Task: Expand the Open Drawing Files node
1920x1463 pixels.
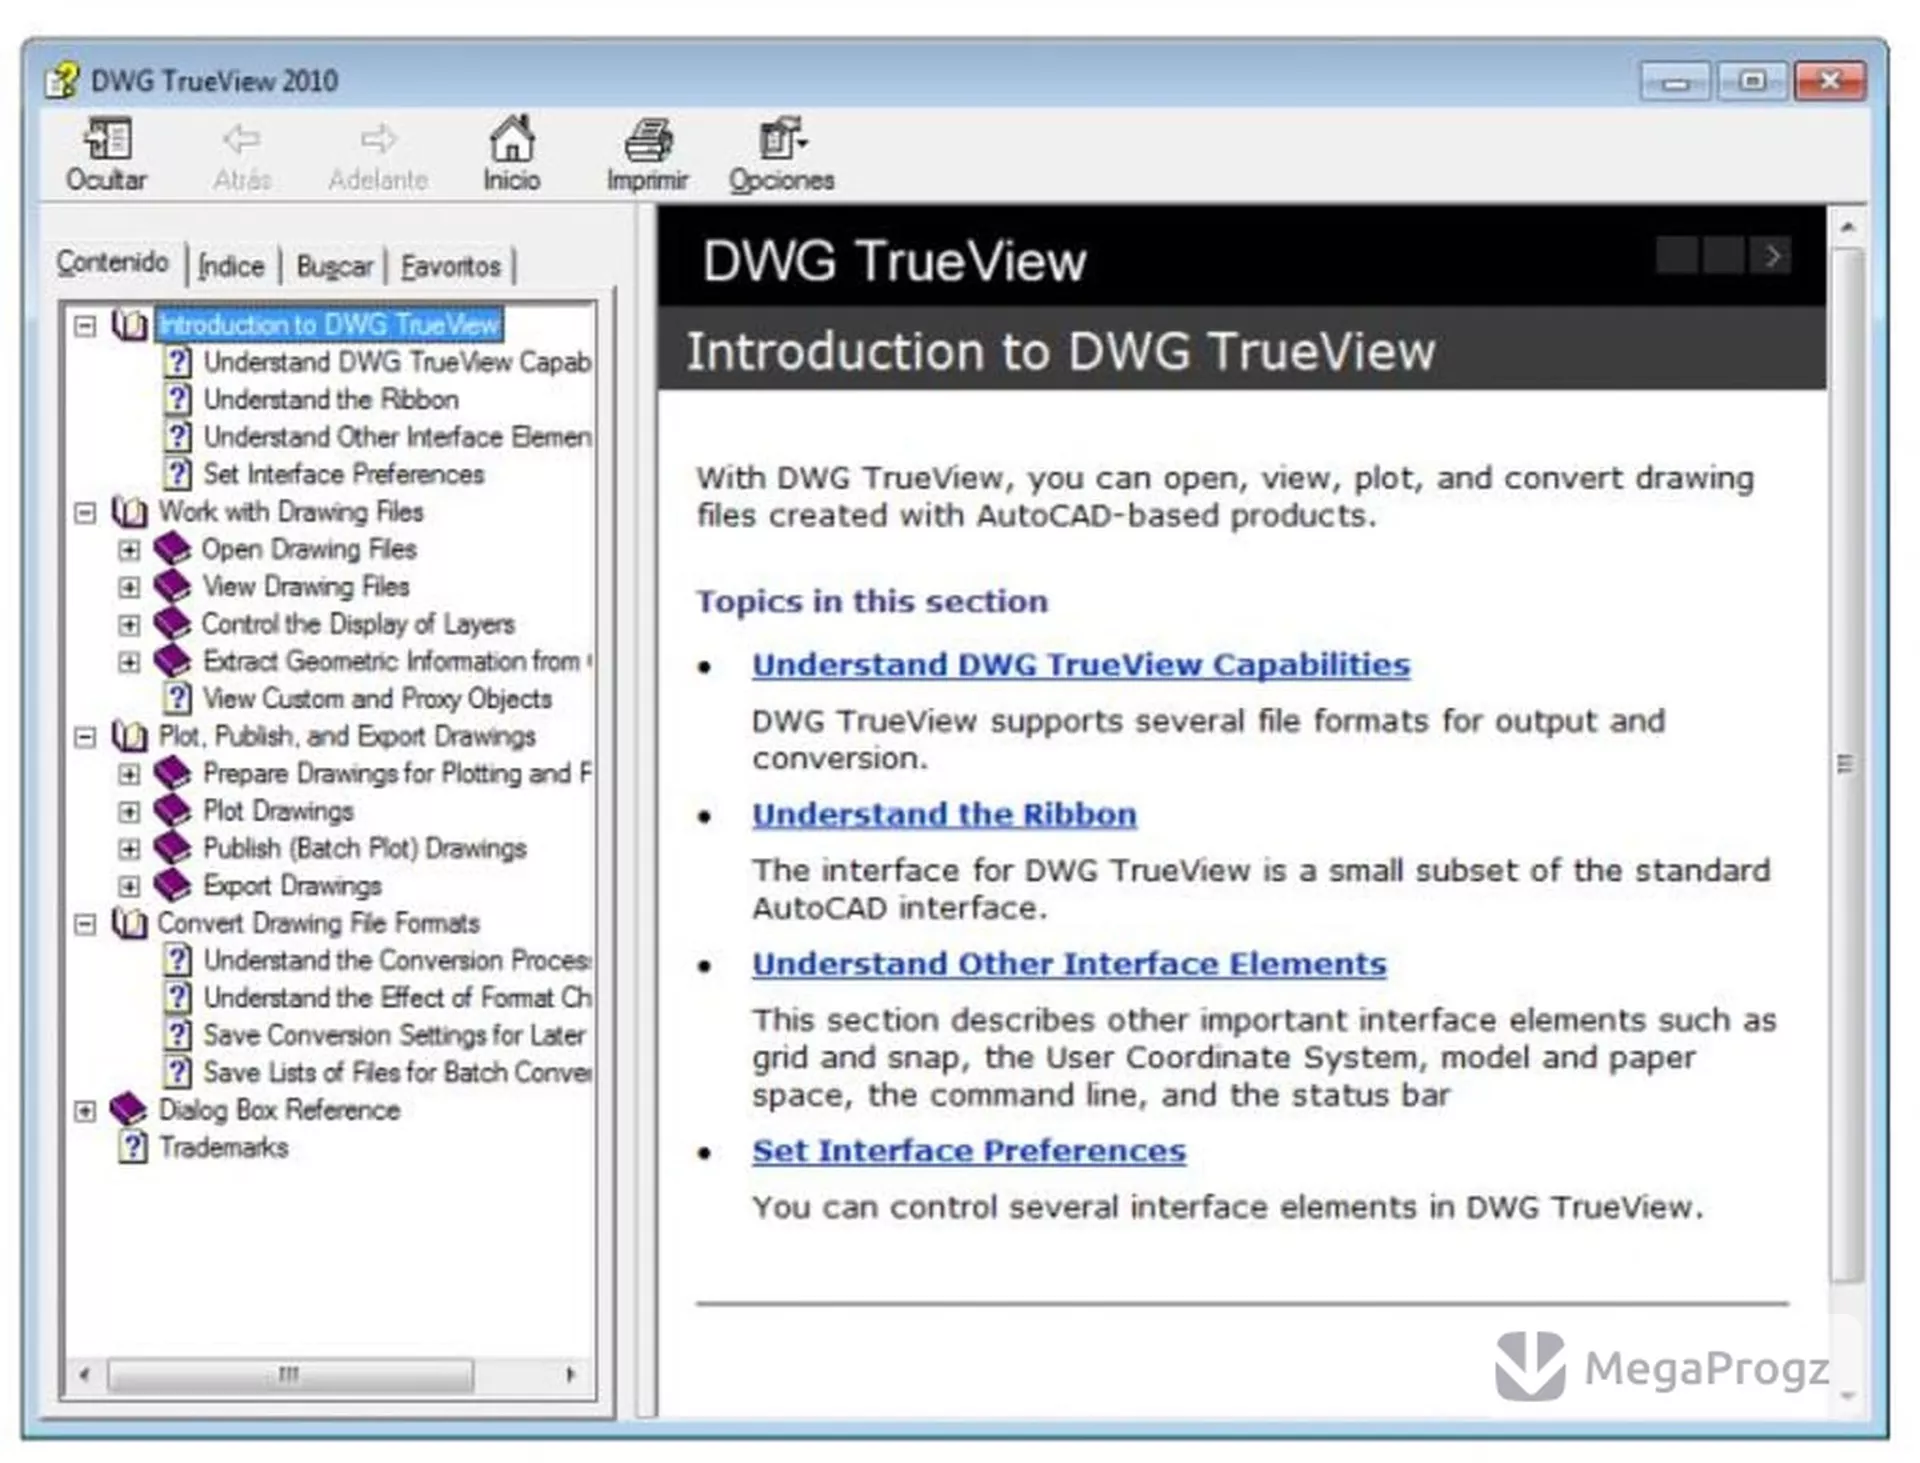Action: tap(129, 550)
